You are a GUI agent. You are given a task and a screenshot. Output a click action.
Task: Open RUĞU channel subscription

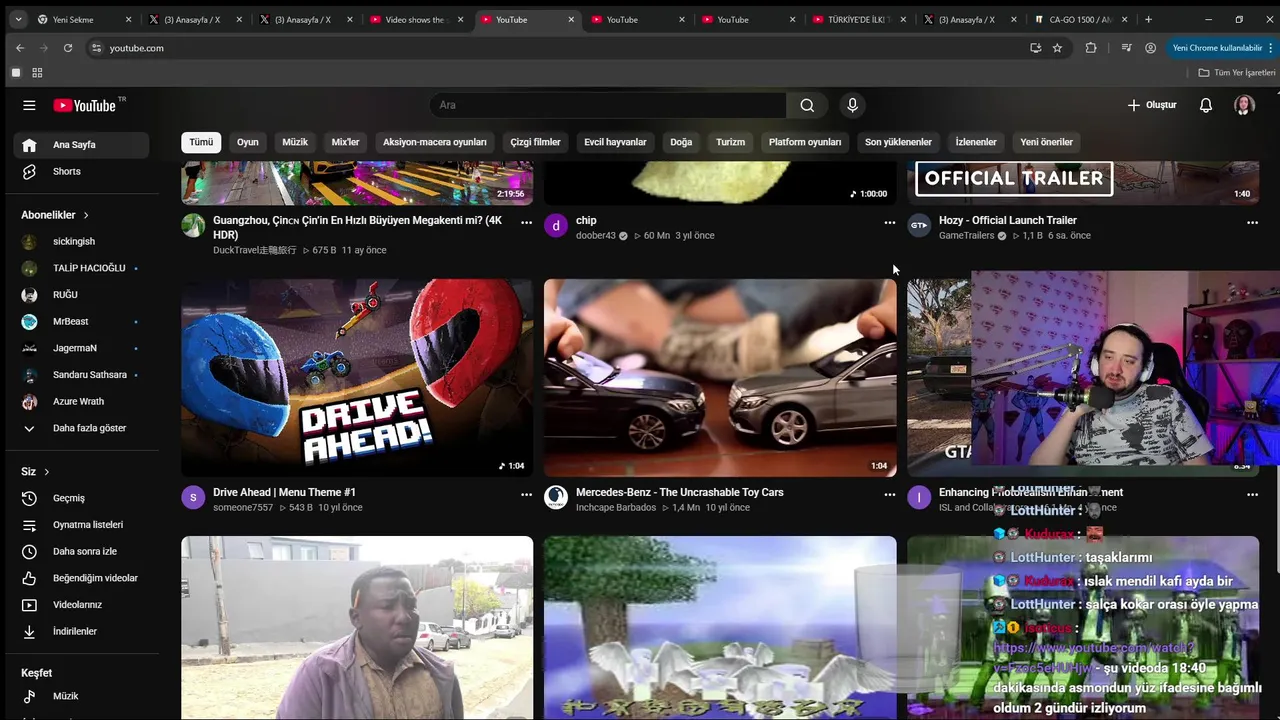point(82,295)
